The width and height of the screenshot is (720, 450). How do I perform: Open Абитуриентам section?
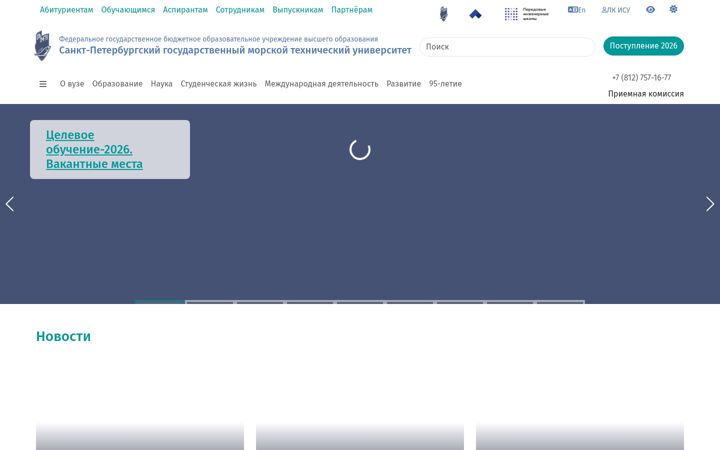[66, 10]
